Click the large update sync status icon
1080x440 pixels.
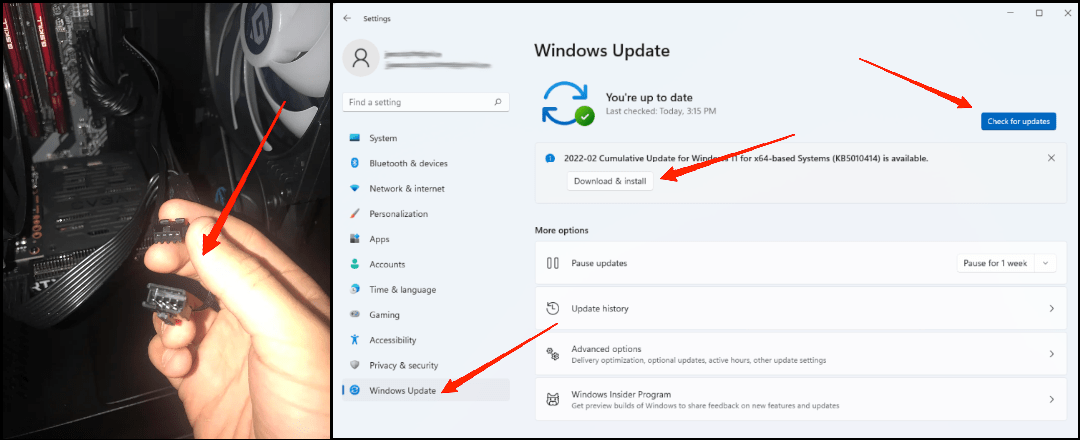point(567,103)
